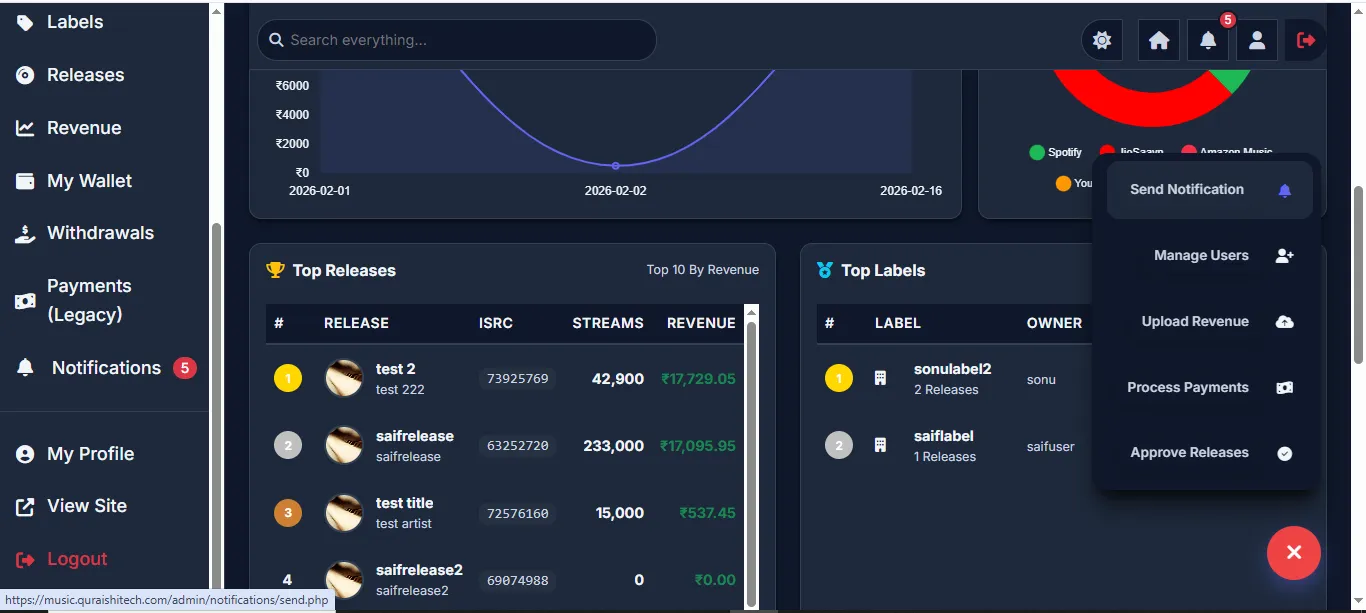The height and width of the screenshot is (613, 1366).
Task: Click the cash icon beside Process Payments
Action: tap(1285, 388)
